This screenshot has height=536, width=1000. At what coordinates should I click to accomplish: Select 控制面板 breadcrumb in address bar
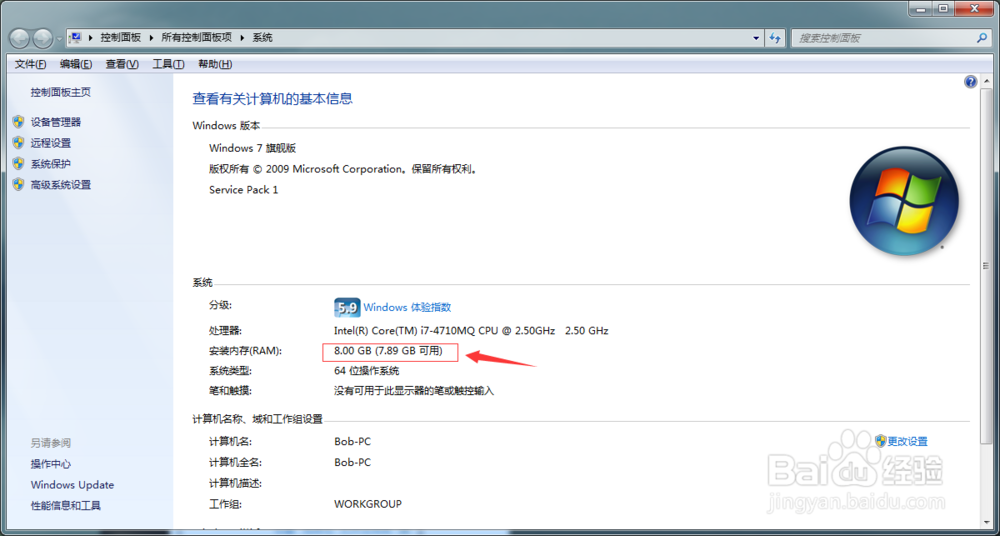tap(121, 38)
